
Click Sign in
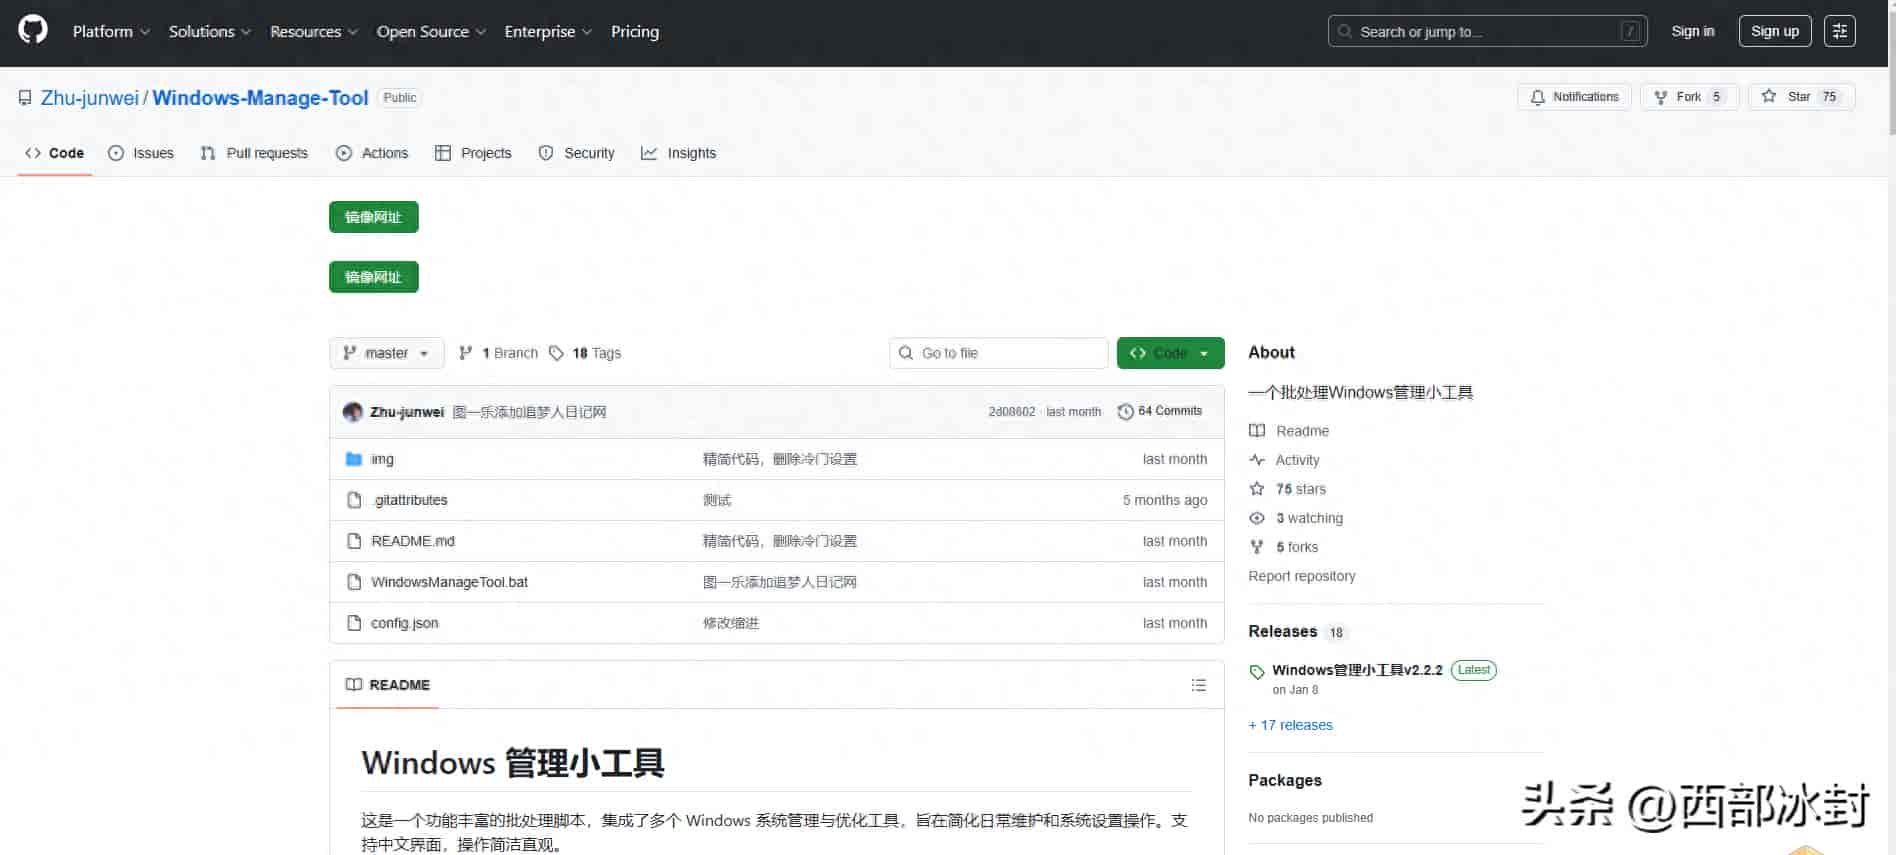click(x=1693, y=31)
